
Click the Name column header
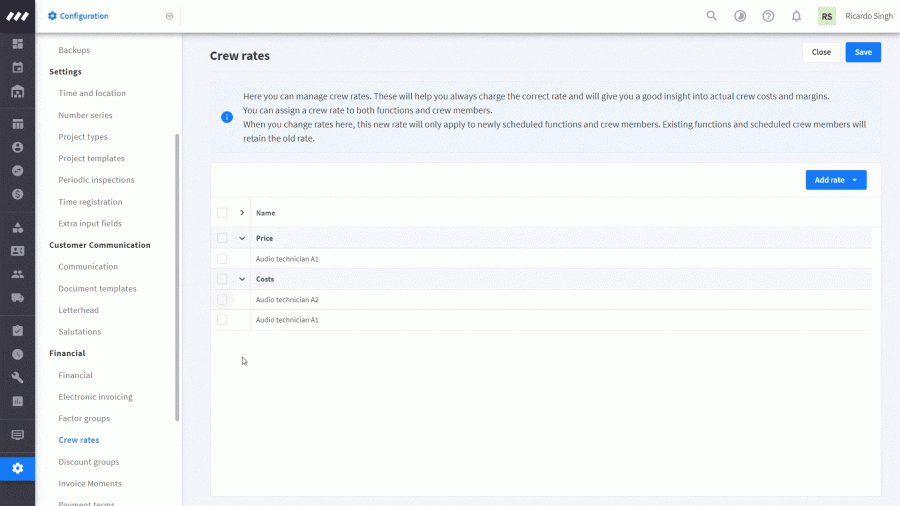265,213
